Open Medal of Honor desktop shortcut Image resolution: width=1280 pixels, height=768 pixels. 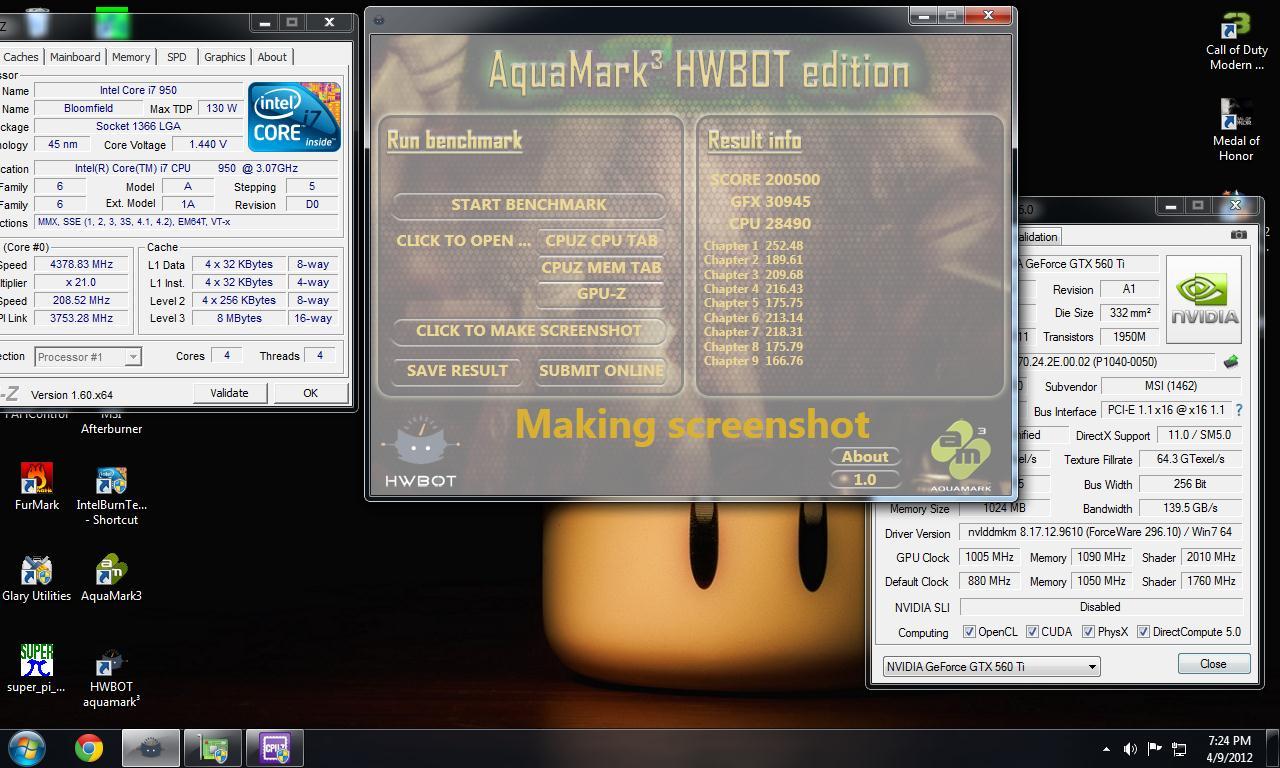tap(1236, 131)
